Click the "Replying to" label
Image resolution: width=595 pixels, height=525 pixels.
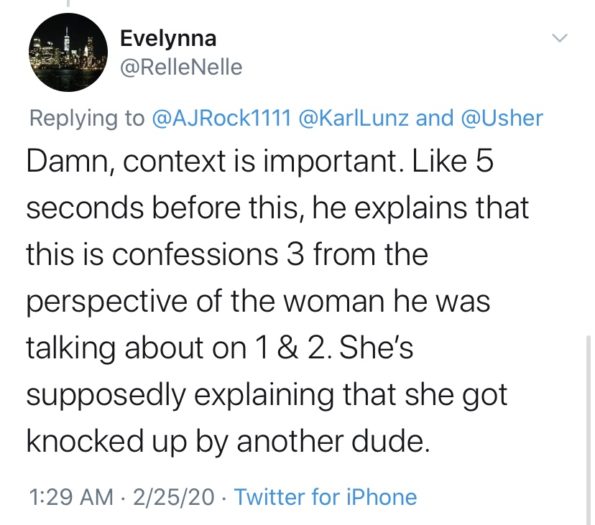(87, 118)
